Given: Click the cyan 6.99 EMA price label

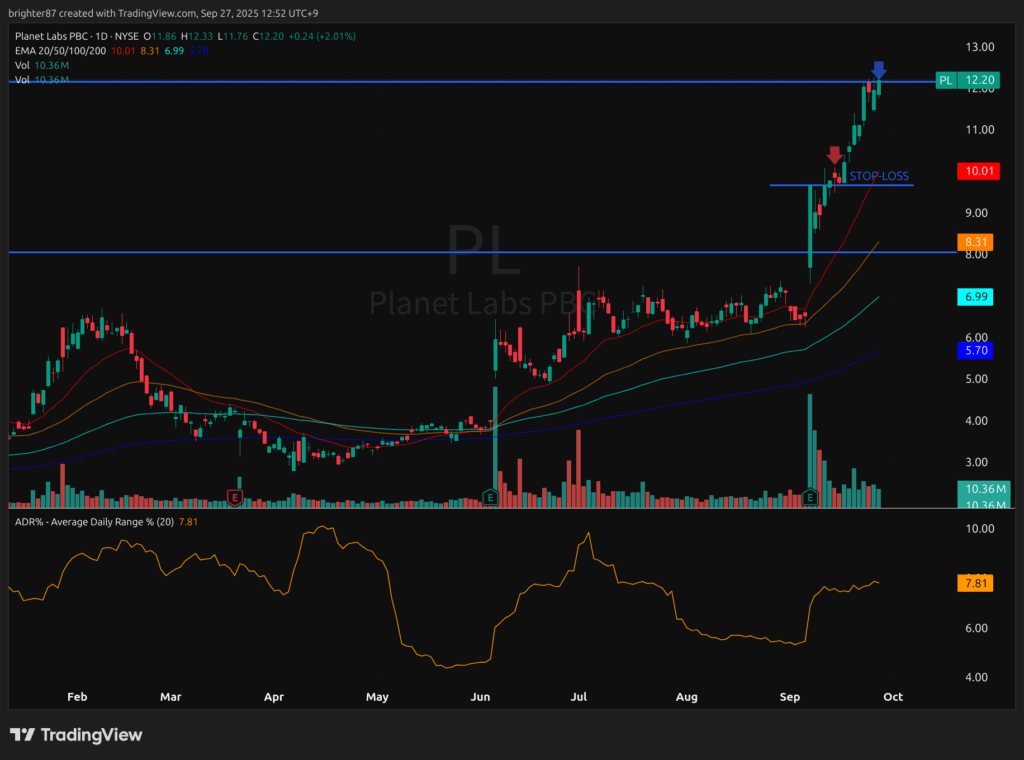Looking at the screenshot, I should pyautogui.click(x=976, y=297).
